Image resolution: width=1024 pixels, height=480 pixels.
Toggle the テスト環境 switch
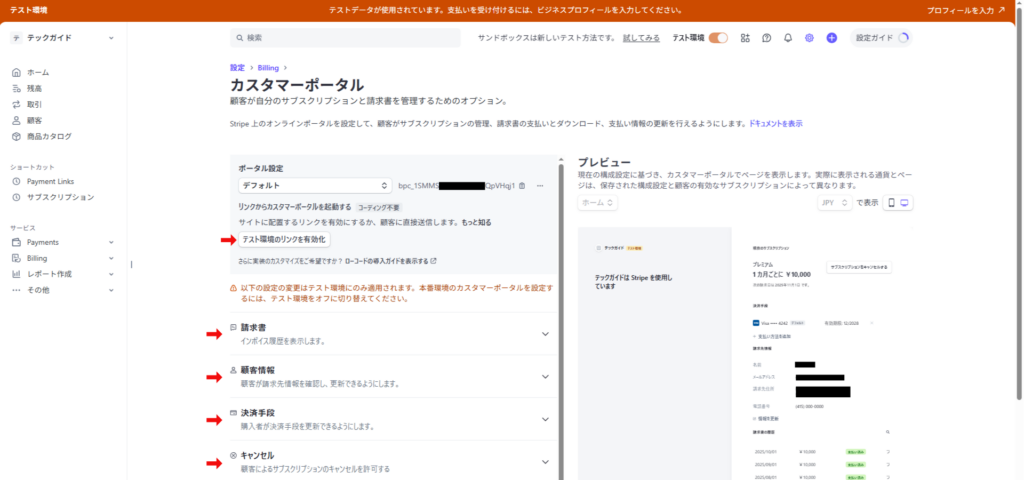(718, 38)
